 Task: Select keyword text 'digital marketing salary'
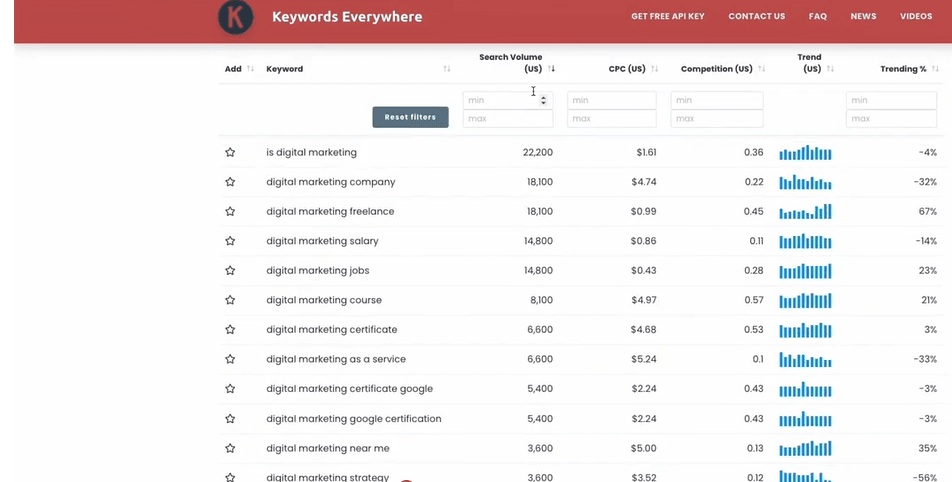tap(322, 241)
